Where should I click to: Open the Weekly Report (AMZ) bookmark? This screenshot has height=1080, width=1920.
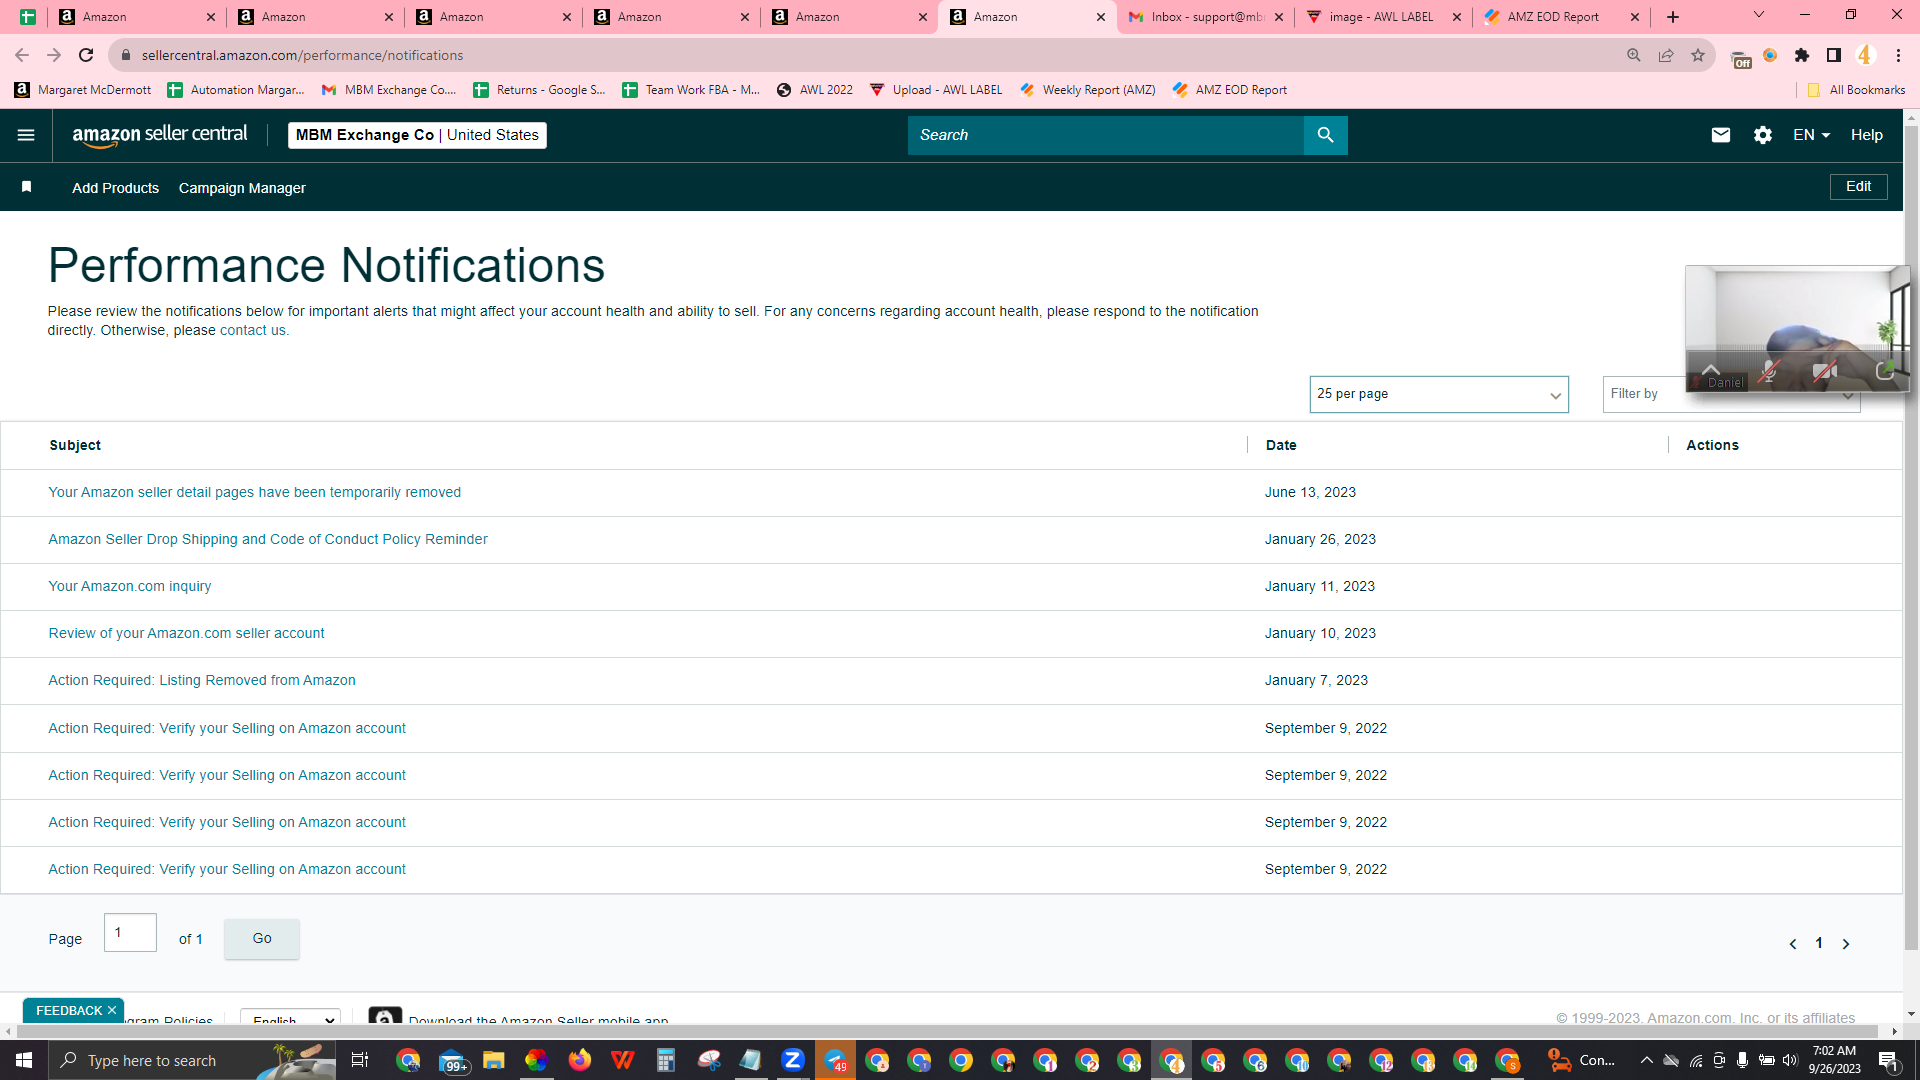pyautogui.click(x=1087, y=90)
